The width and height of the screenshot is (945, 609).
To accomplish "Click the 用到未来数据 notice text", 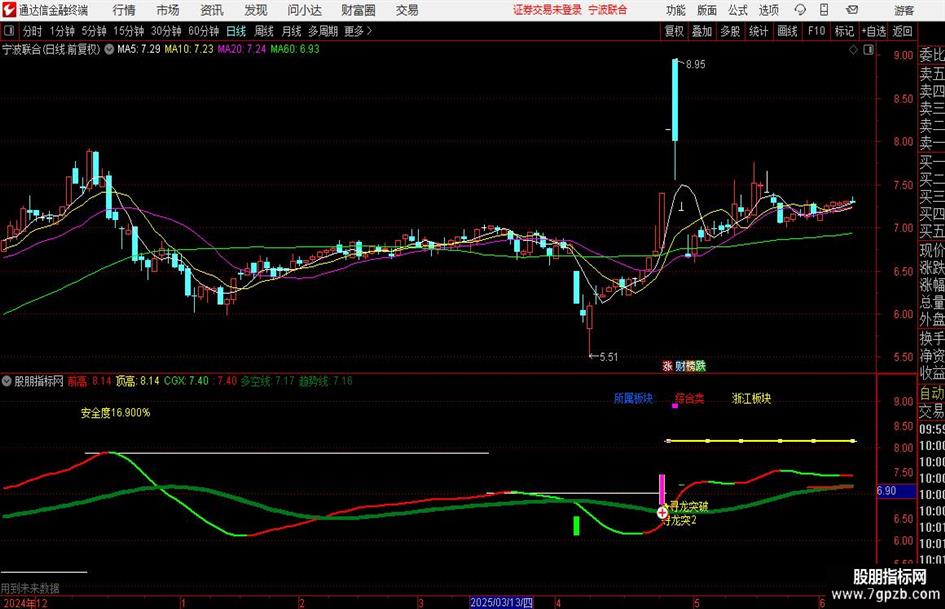I will pyautogui.click(x=30, y=588).
